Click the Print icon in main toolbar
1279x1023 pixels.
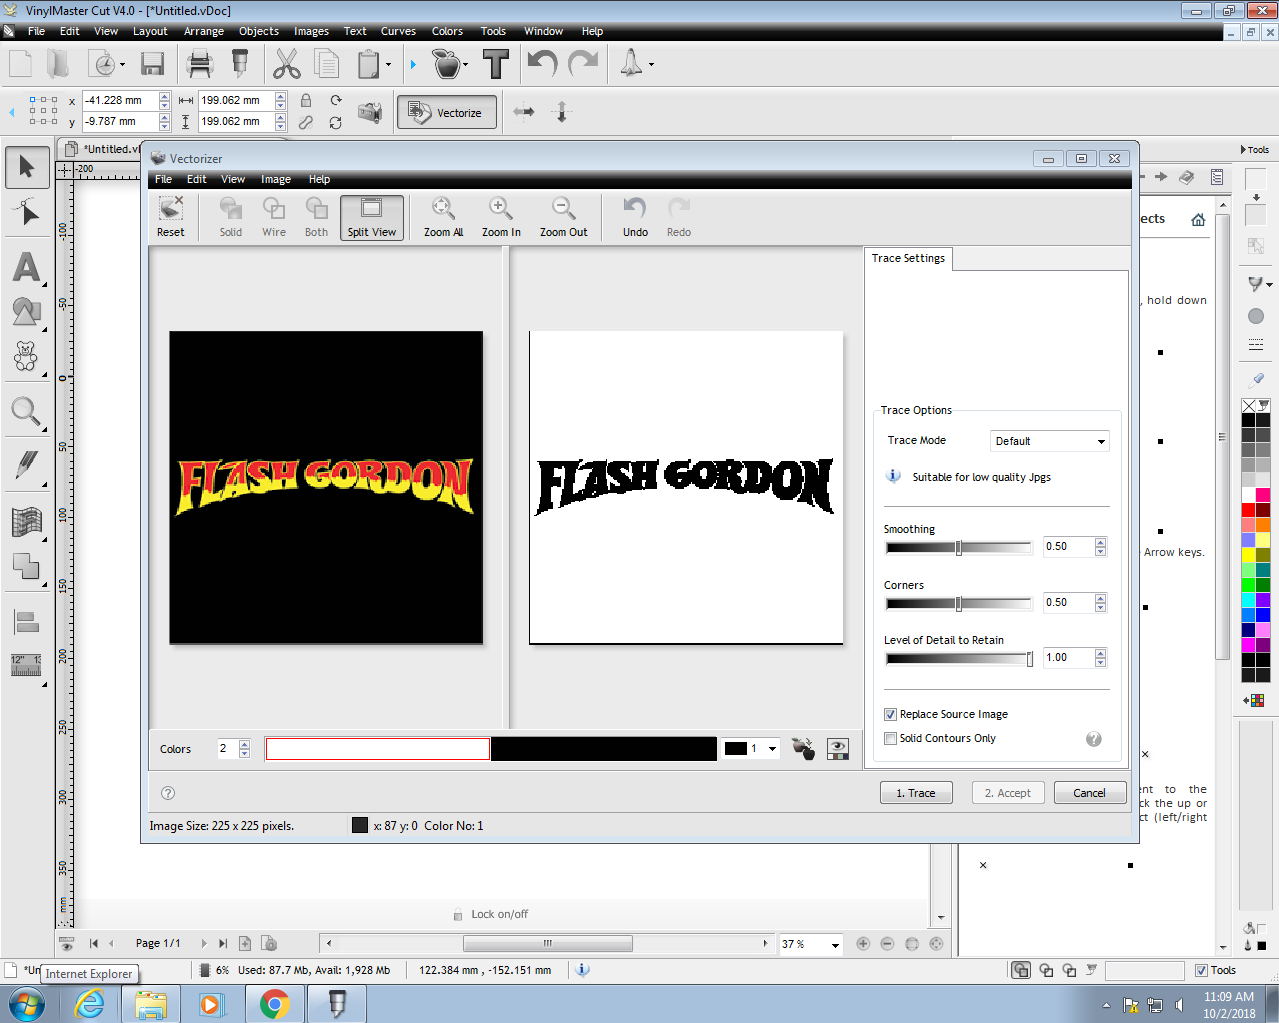[x=200, y=65]
